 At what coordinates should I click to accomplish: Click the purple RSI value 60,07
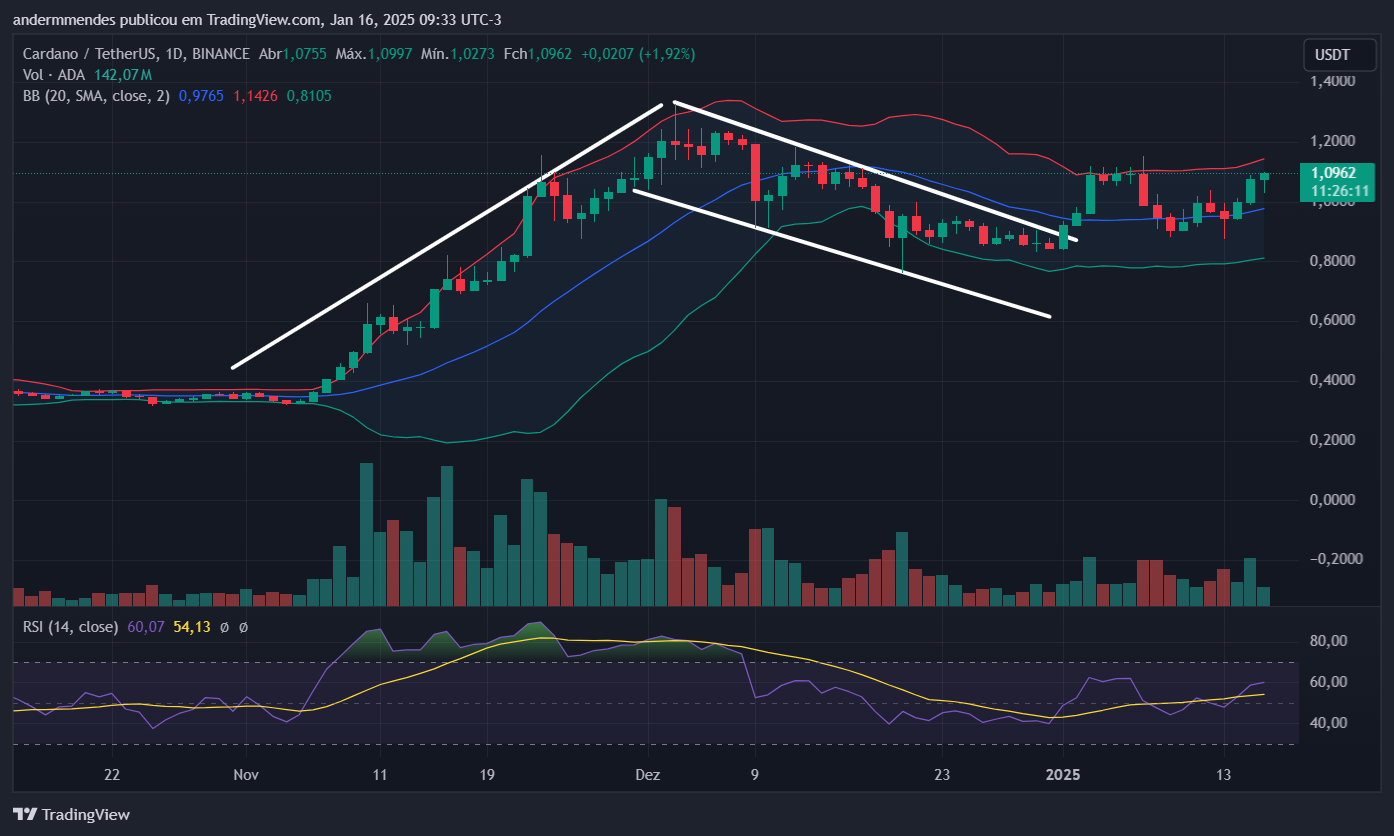click(146, 627)
